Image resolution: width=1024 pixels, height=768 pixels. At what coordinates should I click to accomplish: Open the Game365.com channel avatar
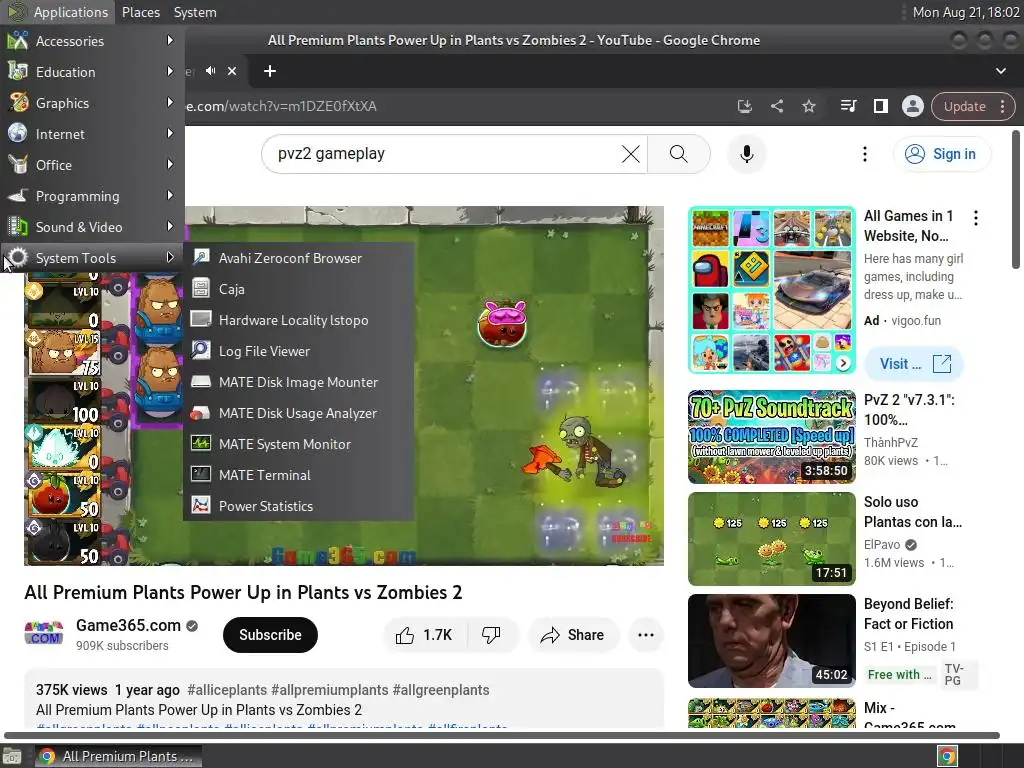coord(44,633)
